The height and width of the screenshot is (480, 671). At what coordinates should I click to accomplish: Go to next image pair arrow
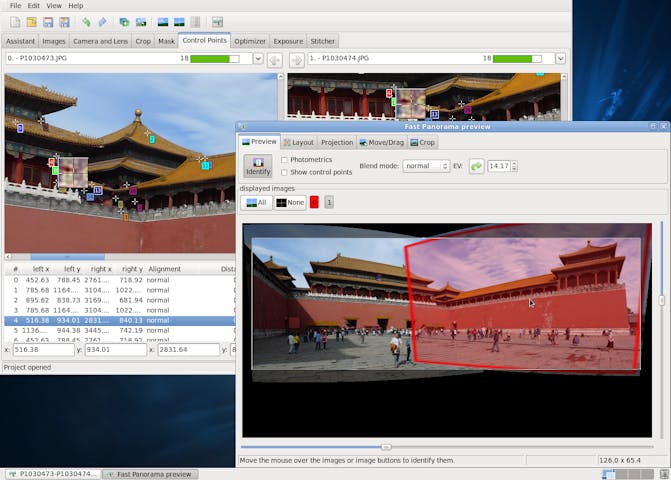click(296, 59)
